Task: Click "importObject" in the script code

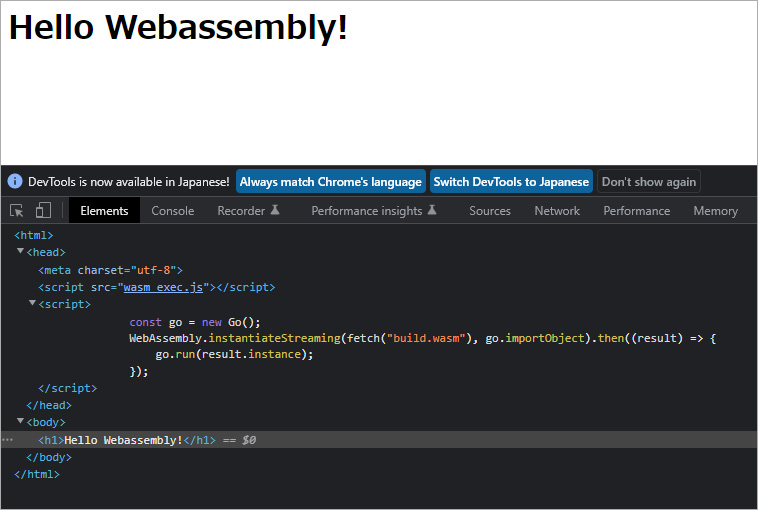Action: [545, 338]
